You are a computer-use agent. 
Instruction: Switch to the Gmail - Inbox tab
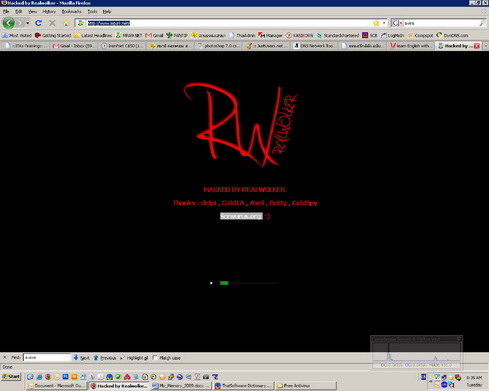[74, 46]
